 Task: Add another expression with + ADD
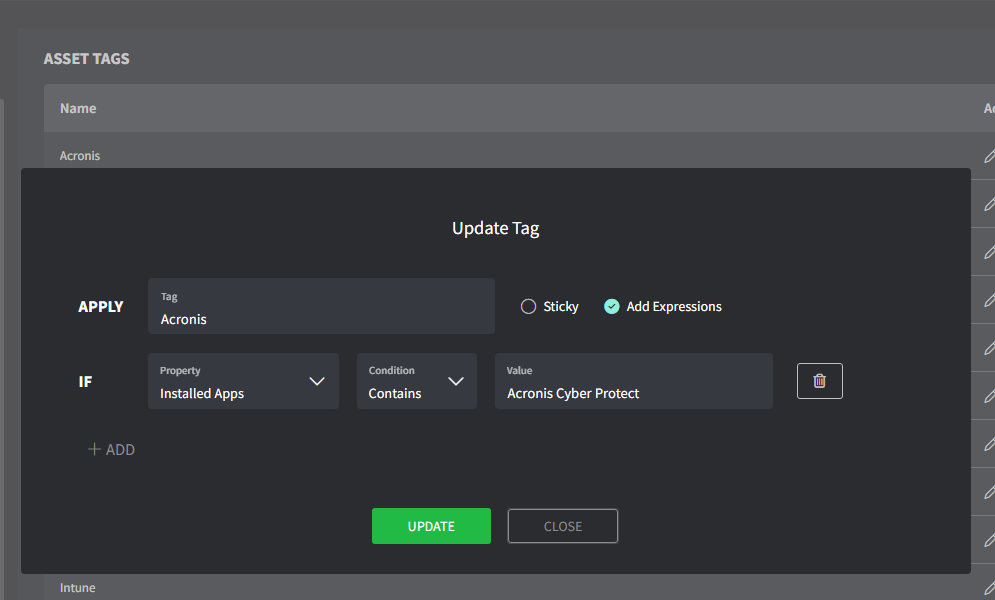coord(111,449)
